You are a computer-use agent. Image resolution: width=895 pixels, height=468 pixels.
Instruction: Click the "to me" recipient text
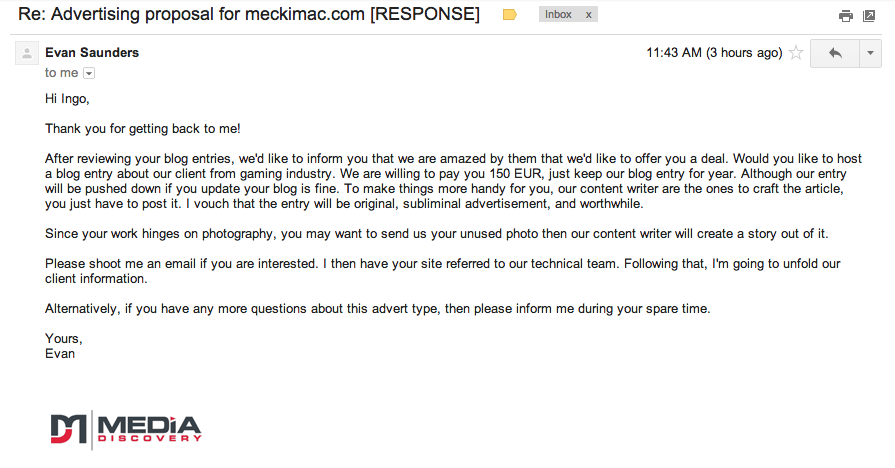pos(61,73)
